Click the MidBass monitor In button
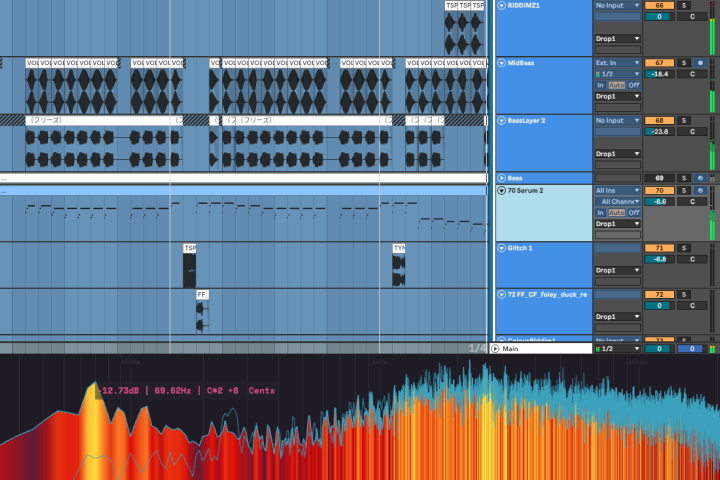This screenshot has width=720, height=480. coord(600,85)
